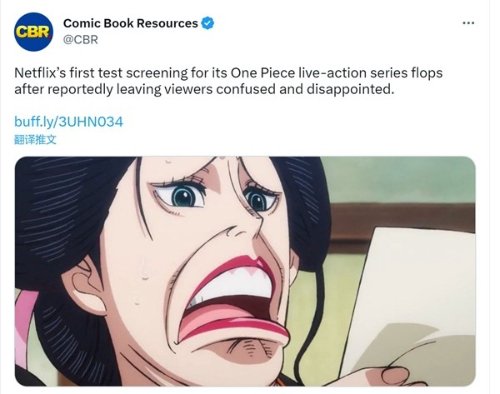Open Comic Book Resources display name

point(130,23)
